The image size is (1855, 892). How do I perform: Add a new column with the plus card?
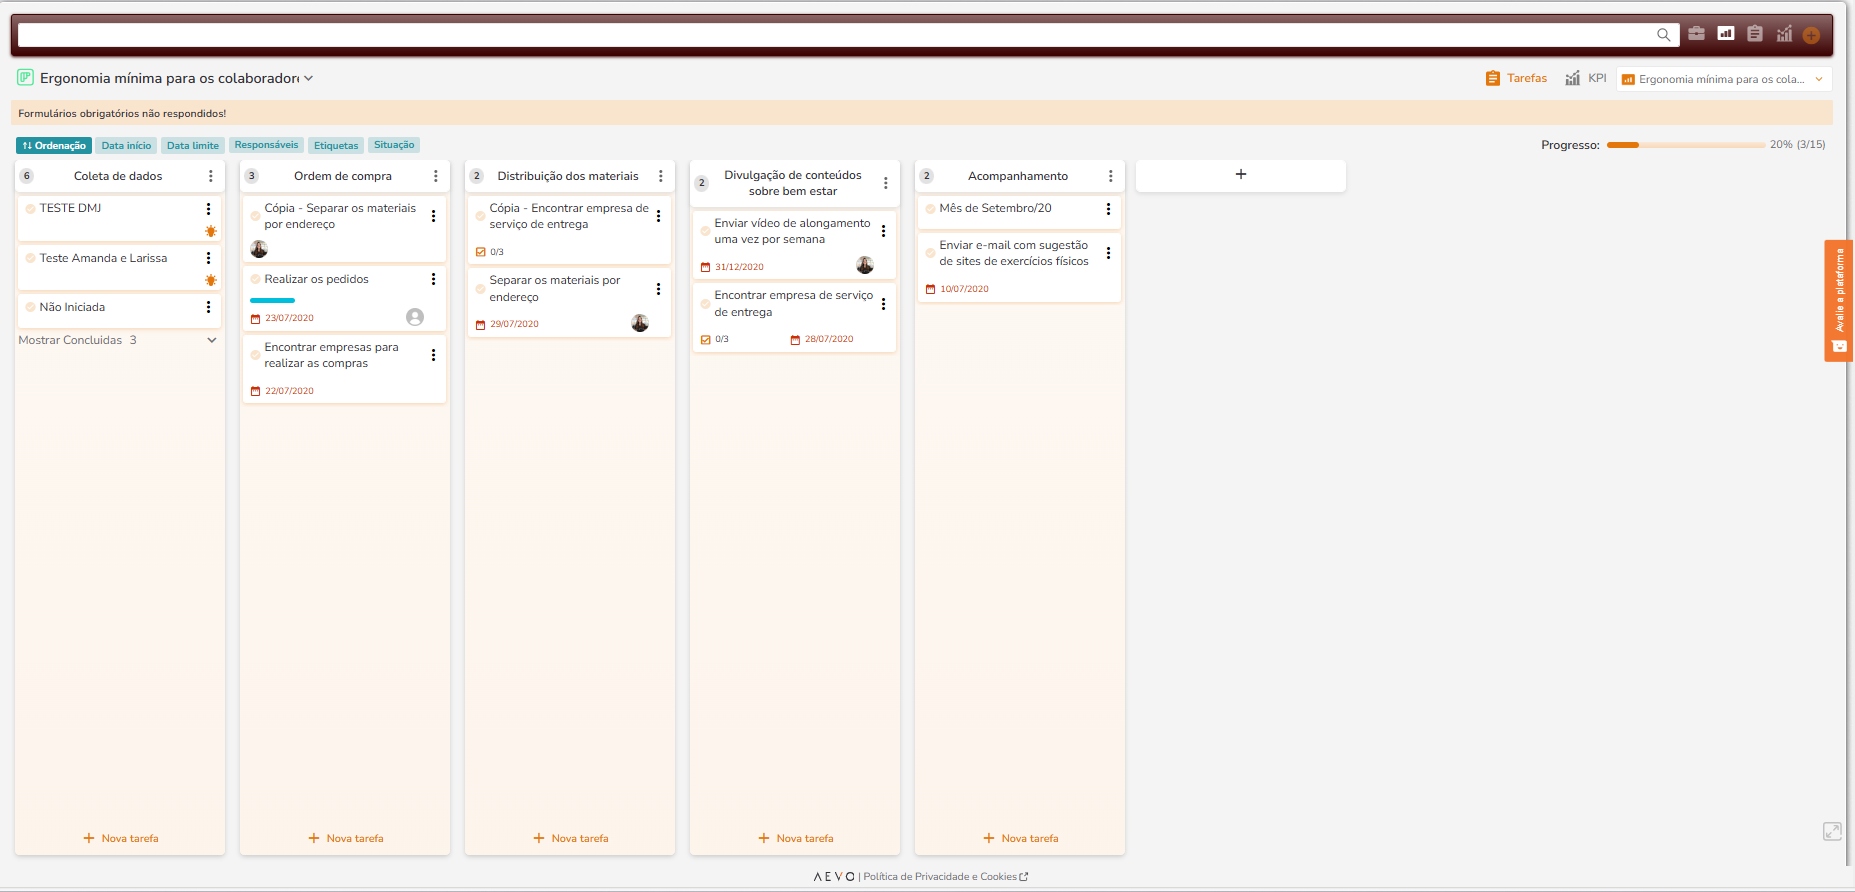click(1240, 175)
